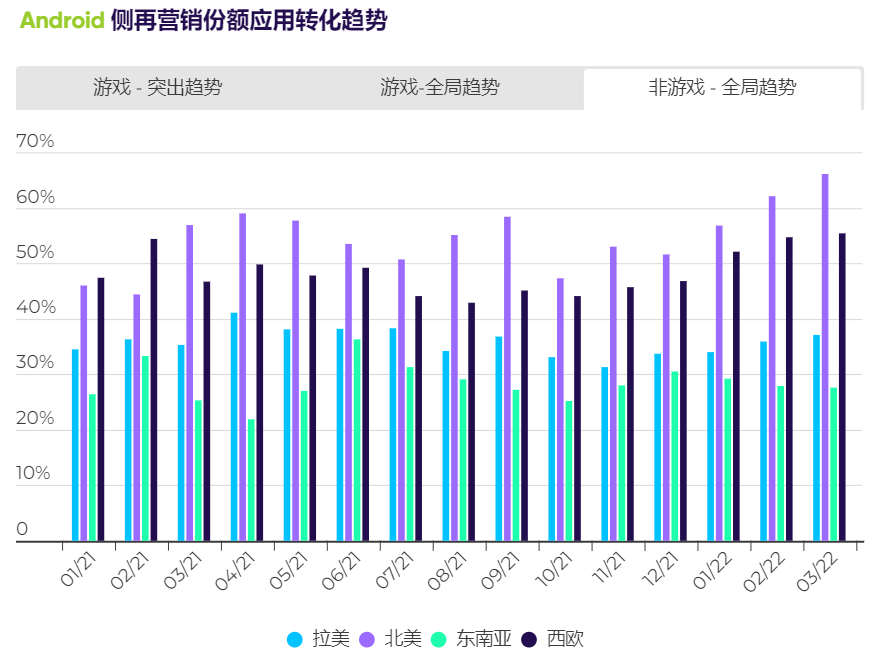Click the 40% y-axis label
This screenshot has width=888, height=660.
36,307
